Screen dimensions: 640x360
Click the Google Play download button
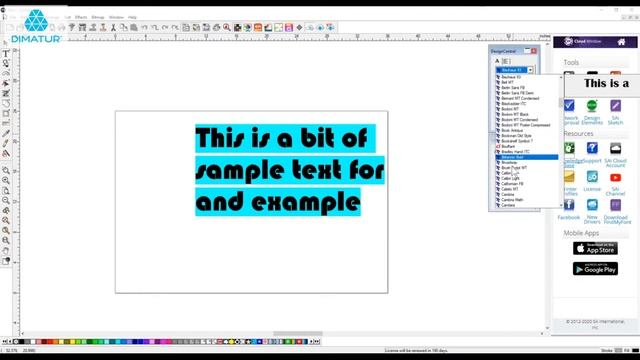(595, 269)
